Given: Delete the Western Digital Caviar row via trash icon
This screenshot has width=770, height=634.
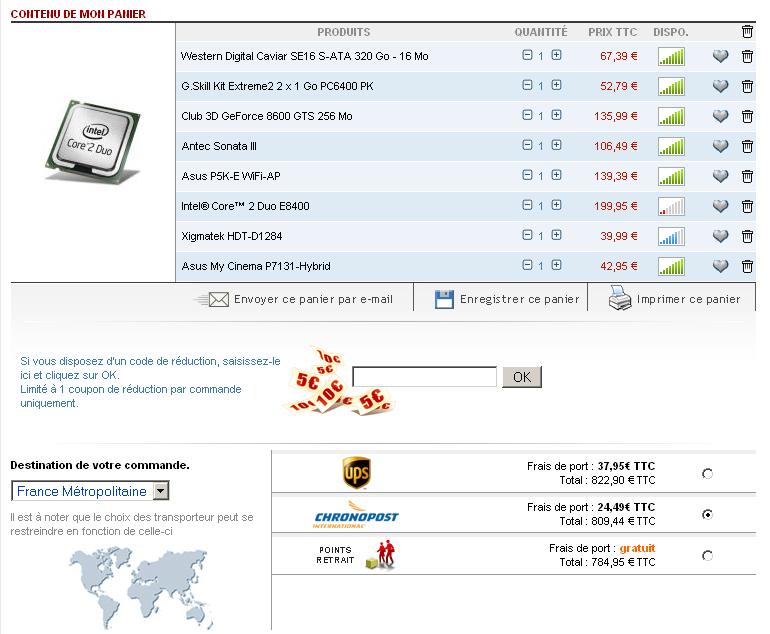Looking at the screenshot, I should pos(747,56).
